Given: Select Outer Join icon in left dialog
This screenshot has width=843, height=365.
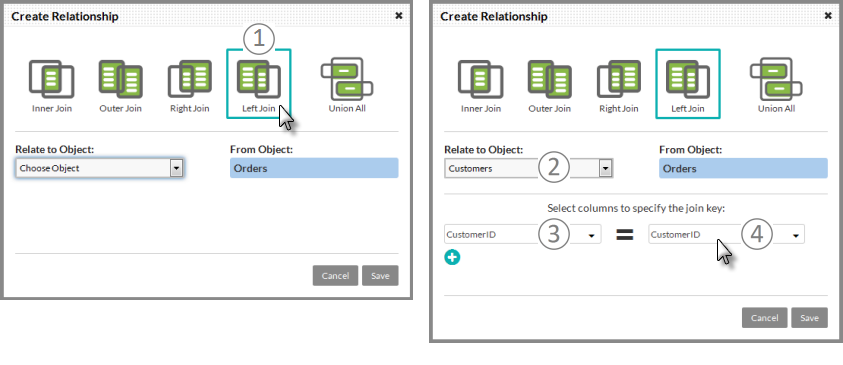Looking at the screenshot, I should click(x=120, y=79).
